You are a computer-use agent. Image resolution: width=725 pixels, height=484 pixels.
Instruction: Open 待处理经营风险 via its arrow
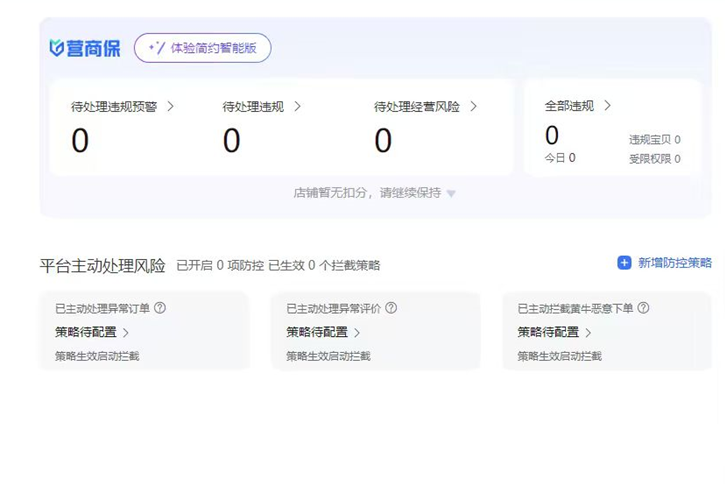coord(474,106)
